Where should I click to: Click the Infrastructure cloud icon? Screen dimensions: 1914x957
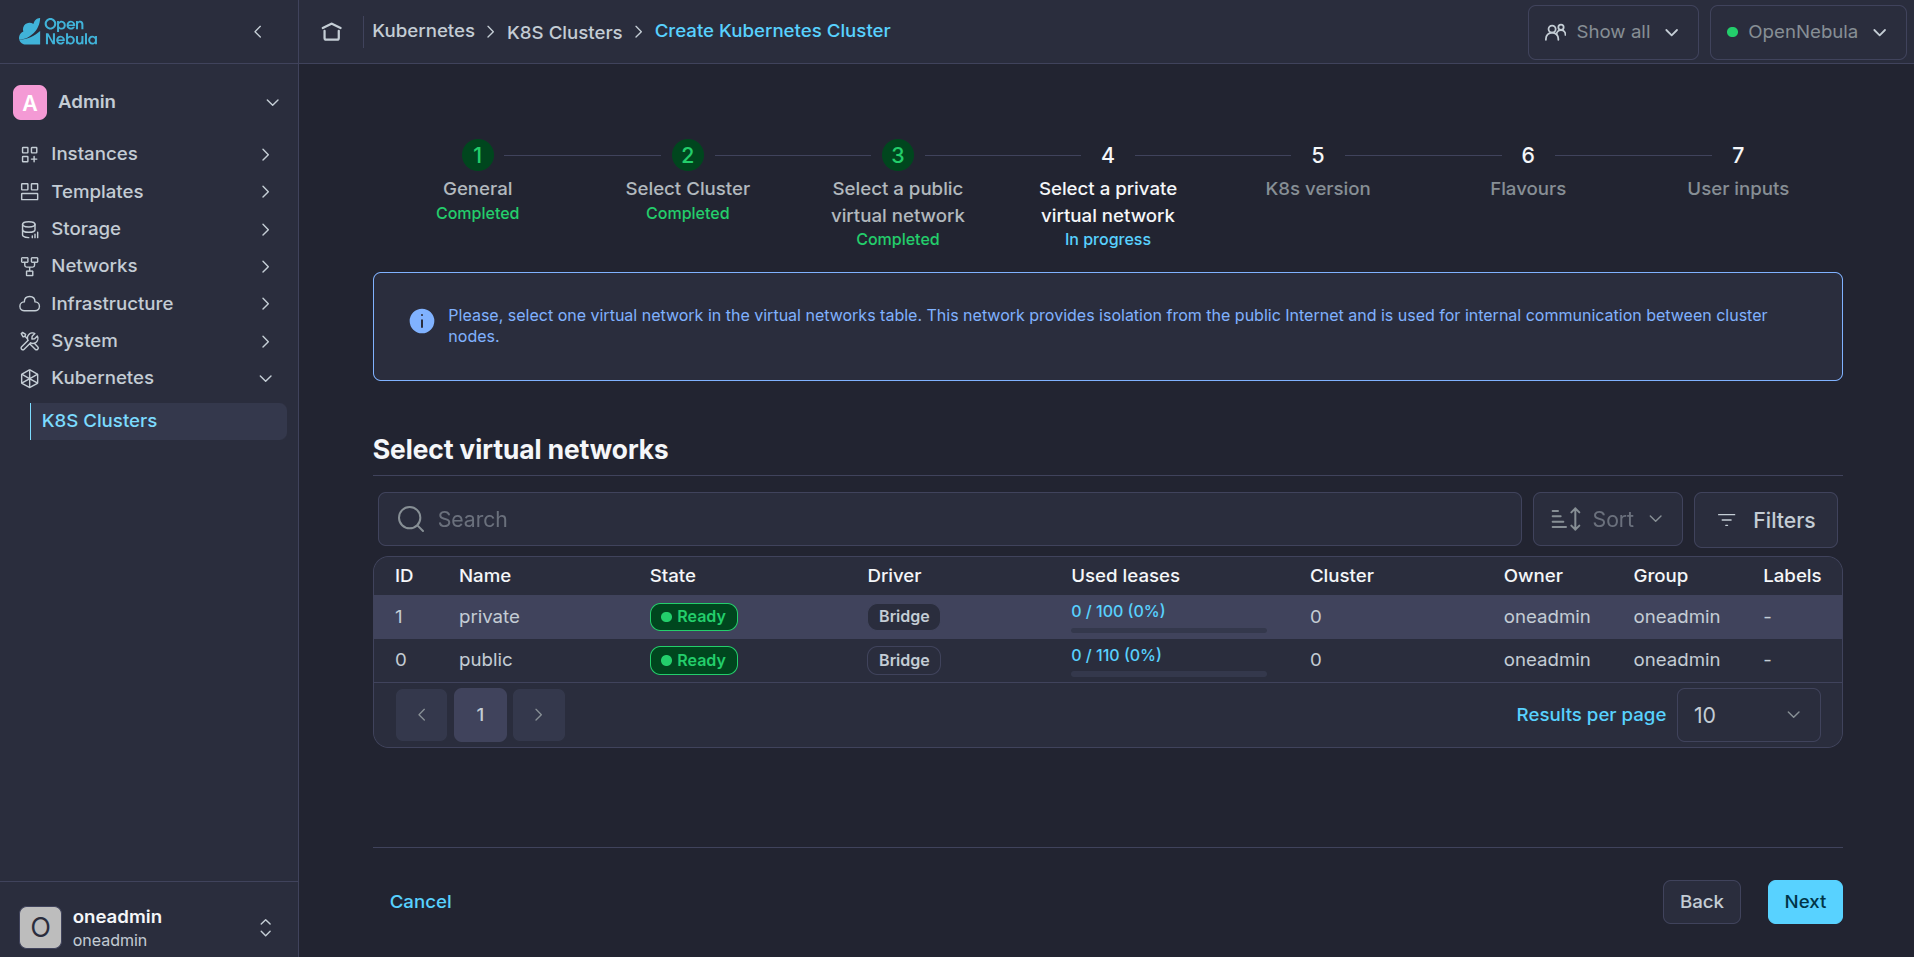(x=30, y=303)
